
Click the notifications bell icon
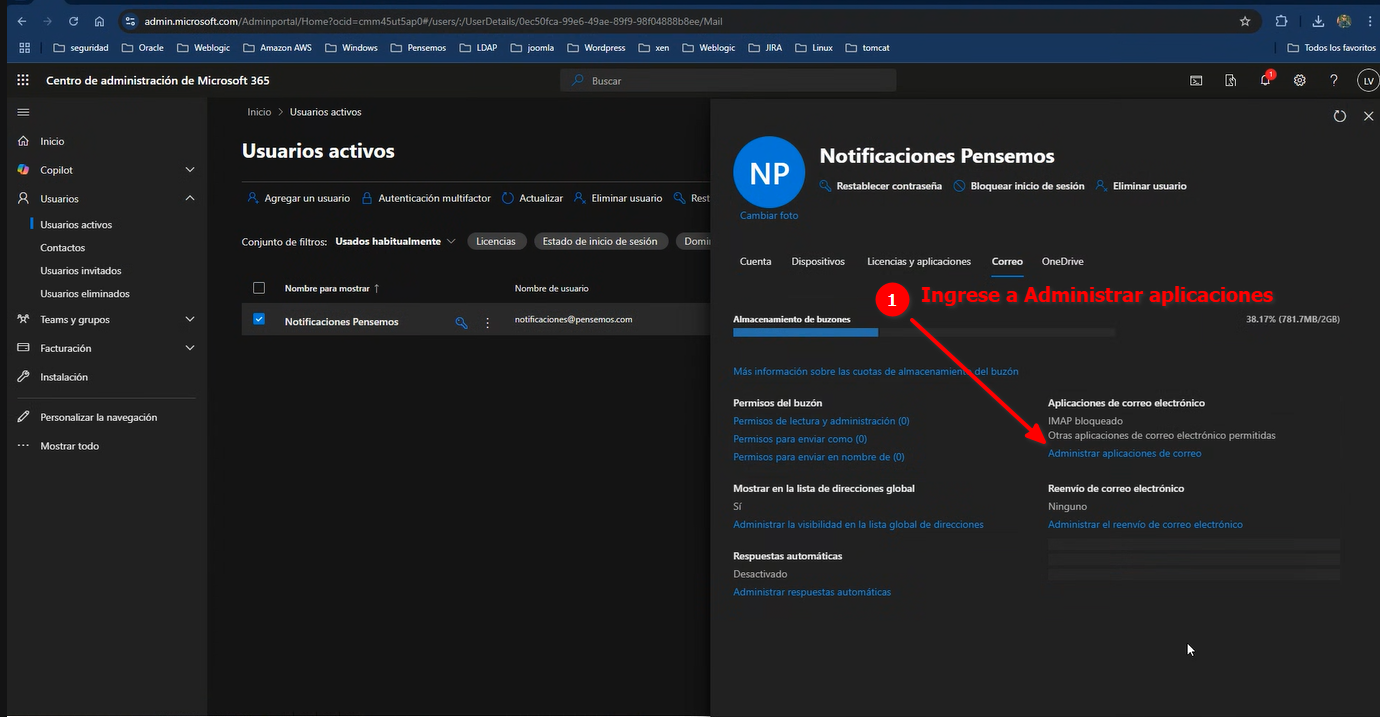1265,80
